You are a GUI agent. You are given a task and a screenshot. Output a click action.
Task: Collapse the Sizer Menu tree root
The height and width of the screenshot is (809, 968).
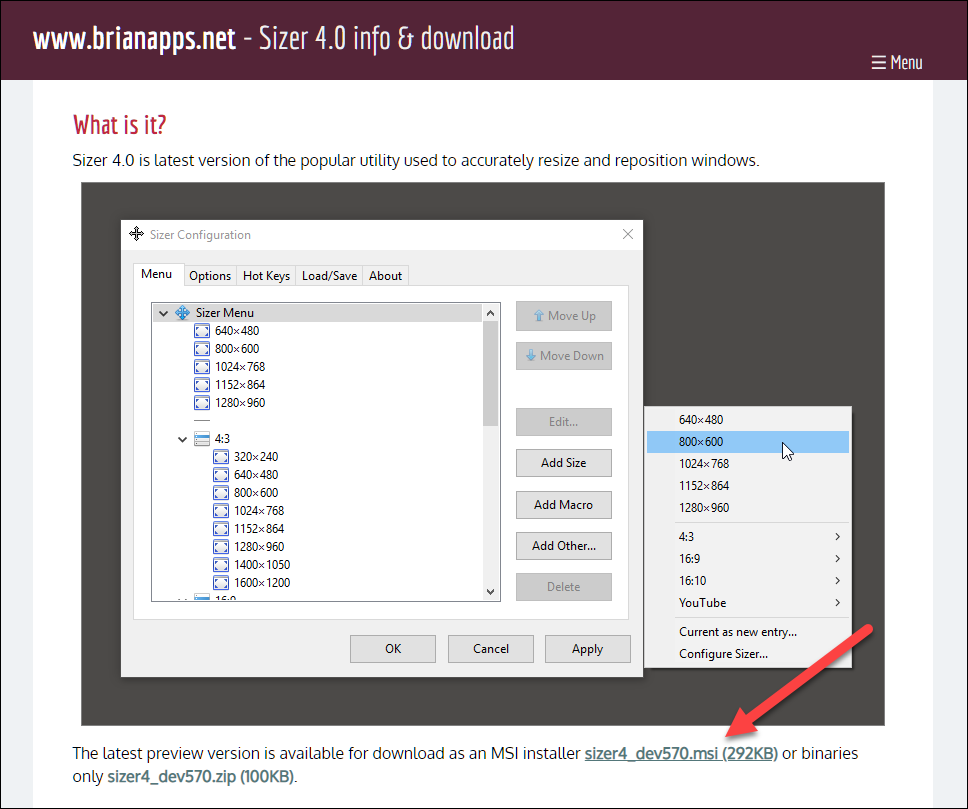coord(163,313)
